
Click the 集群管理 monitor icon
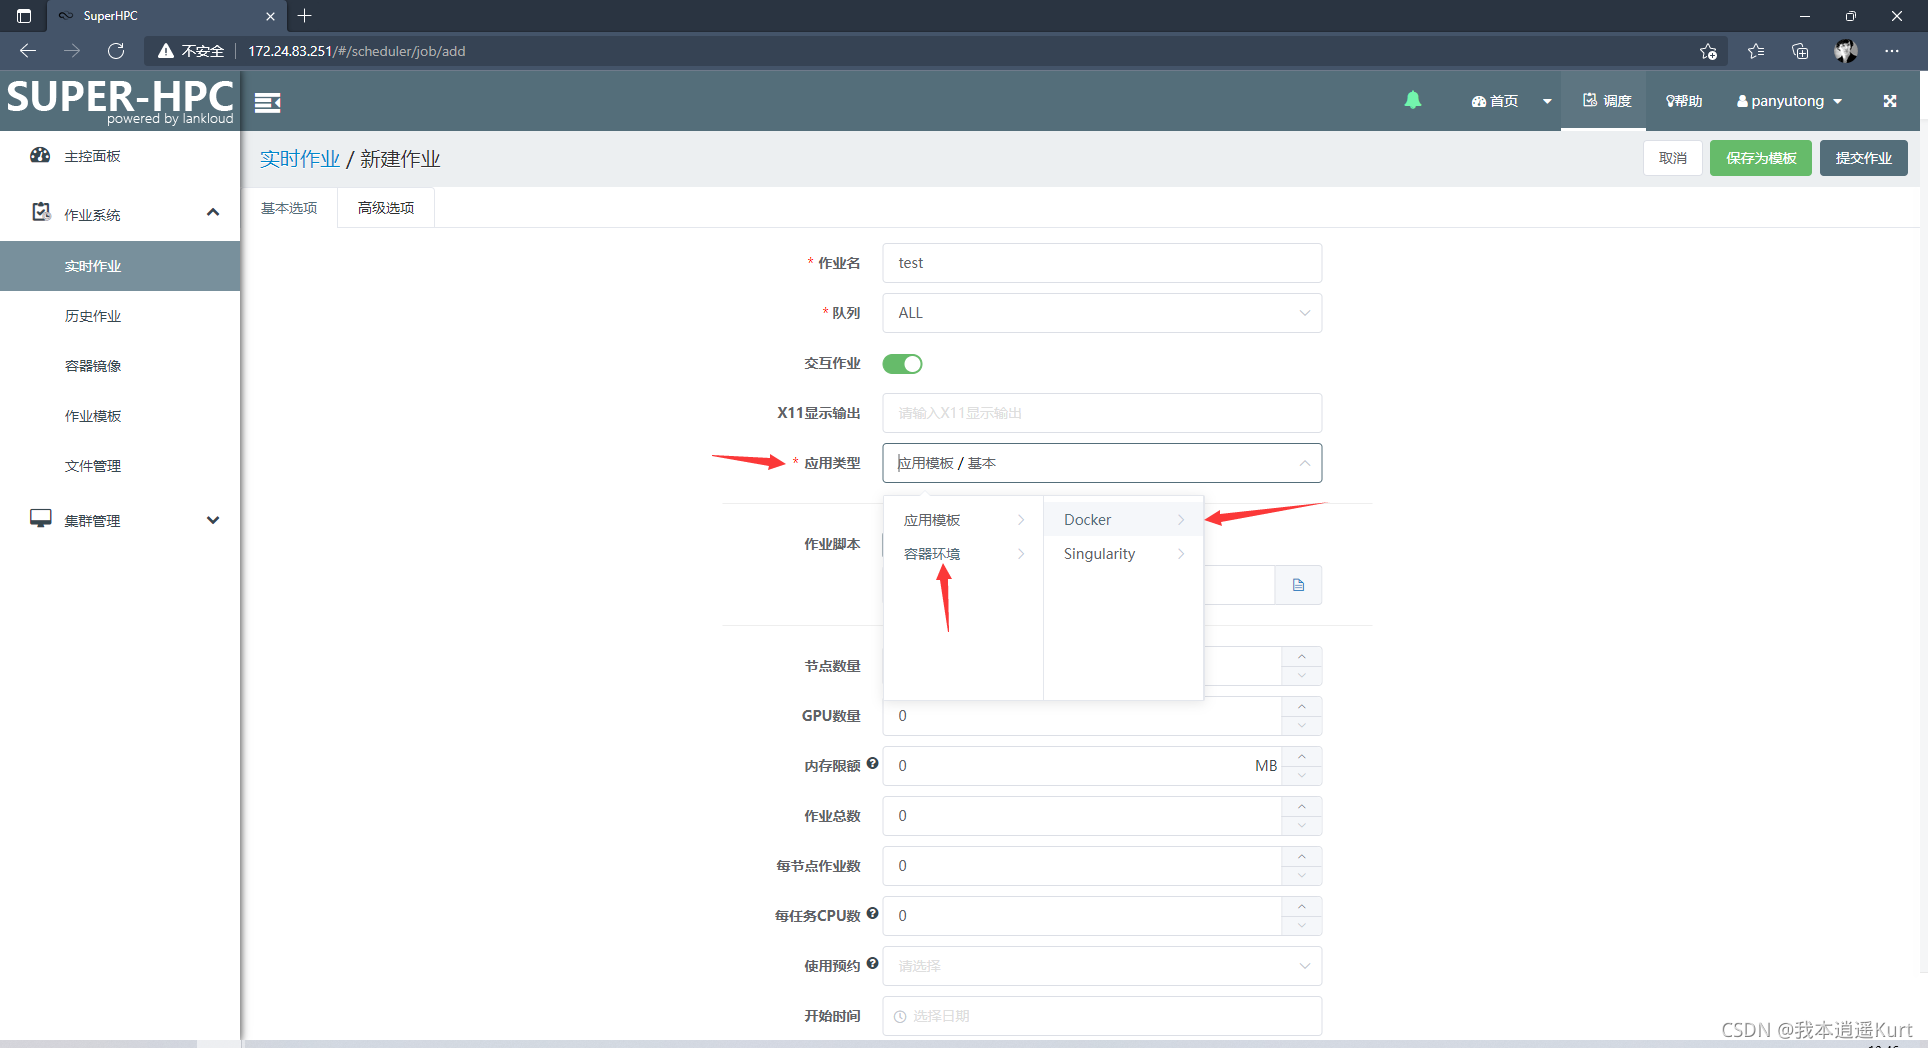41,518
